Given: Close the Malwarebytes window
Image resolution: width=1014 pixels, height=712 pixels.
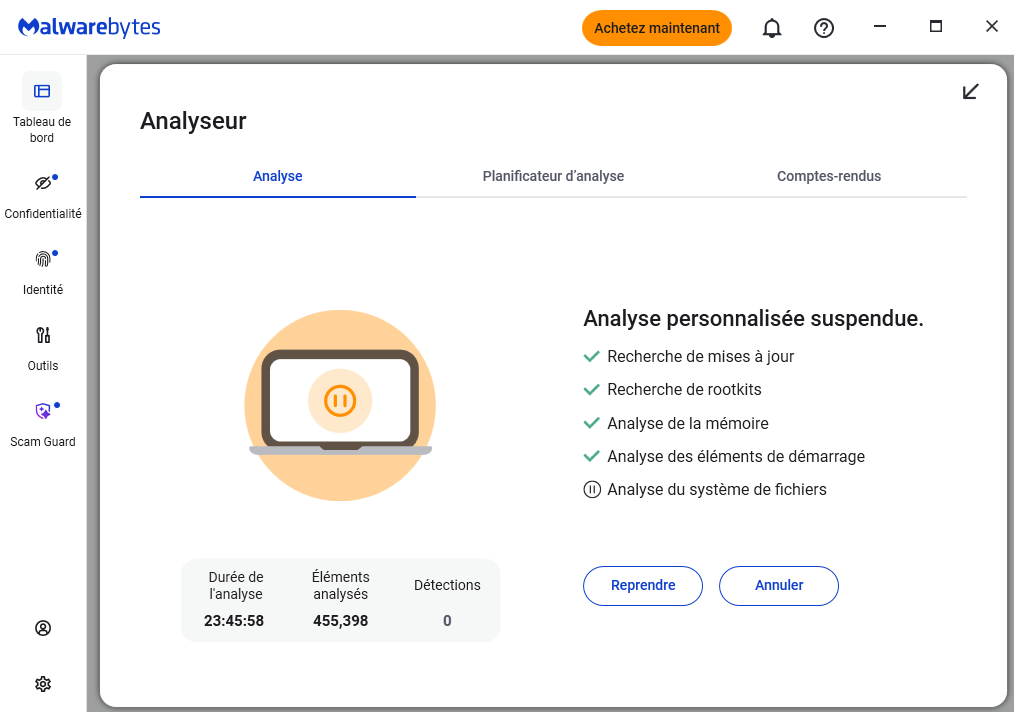Looking at the screenshot, I should [991, 27].
